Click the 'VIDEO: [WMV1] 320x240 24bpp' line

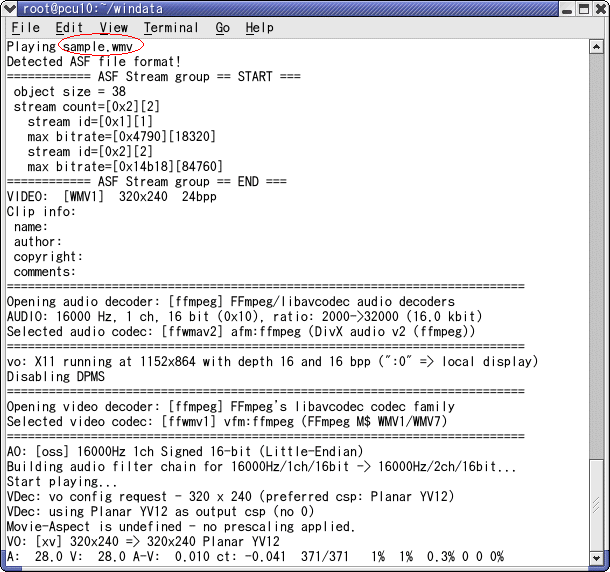coord(112,197)
